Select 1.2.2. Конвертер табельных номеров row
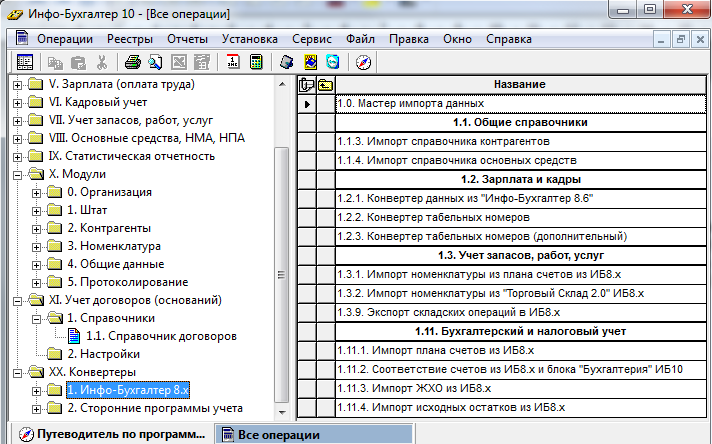Viewport: 712px width, 444px height. point(520,218)
